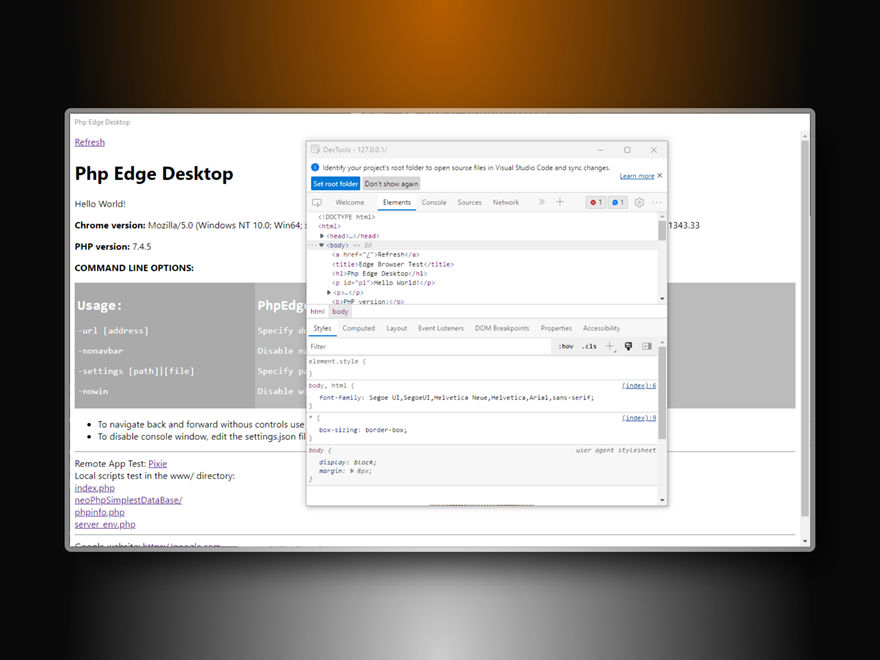
Task: Open the Computed styles tab
Action: coord(358,328)
